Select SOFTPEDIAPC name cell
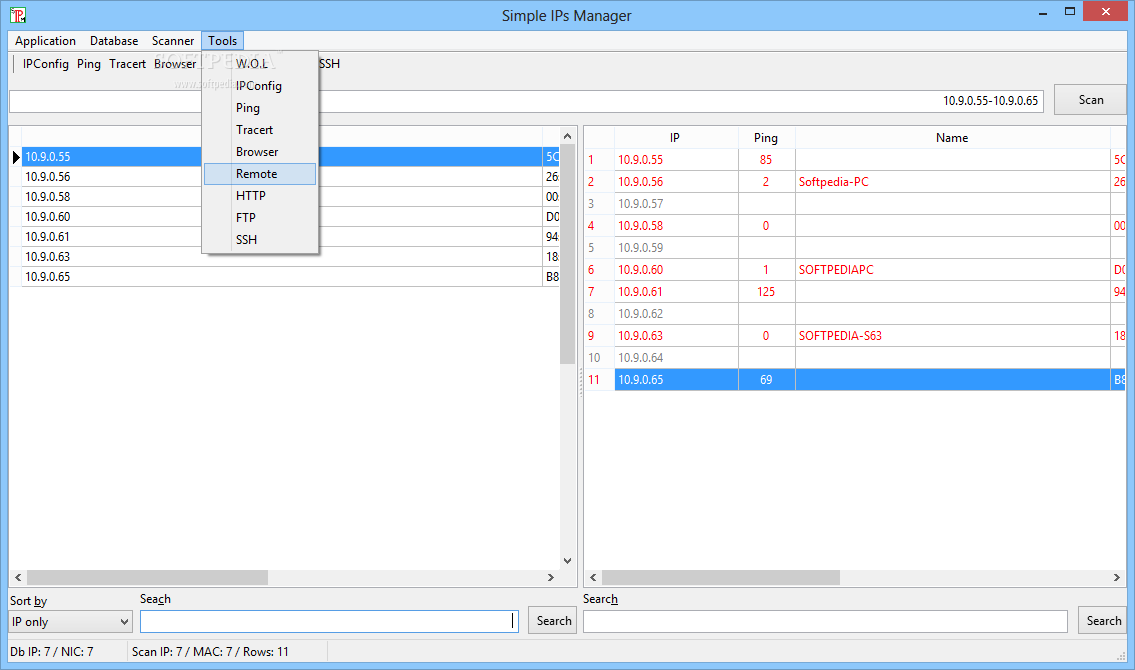1135x670 pixels. tap(952, 270)
